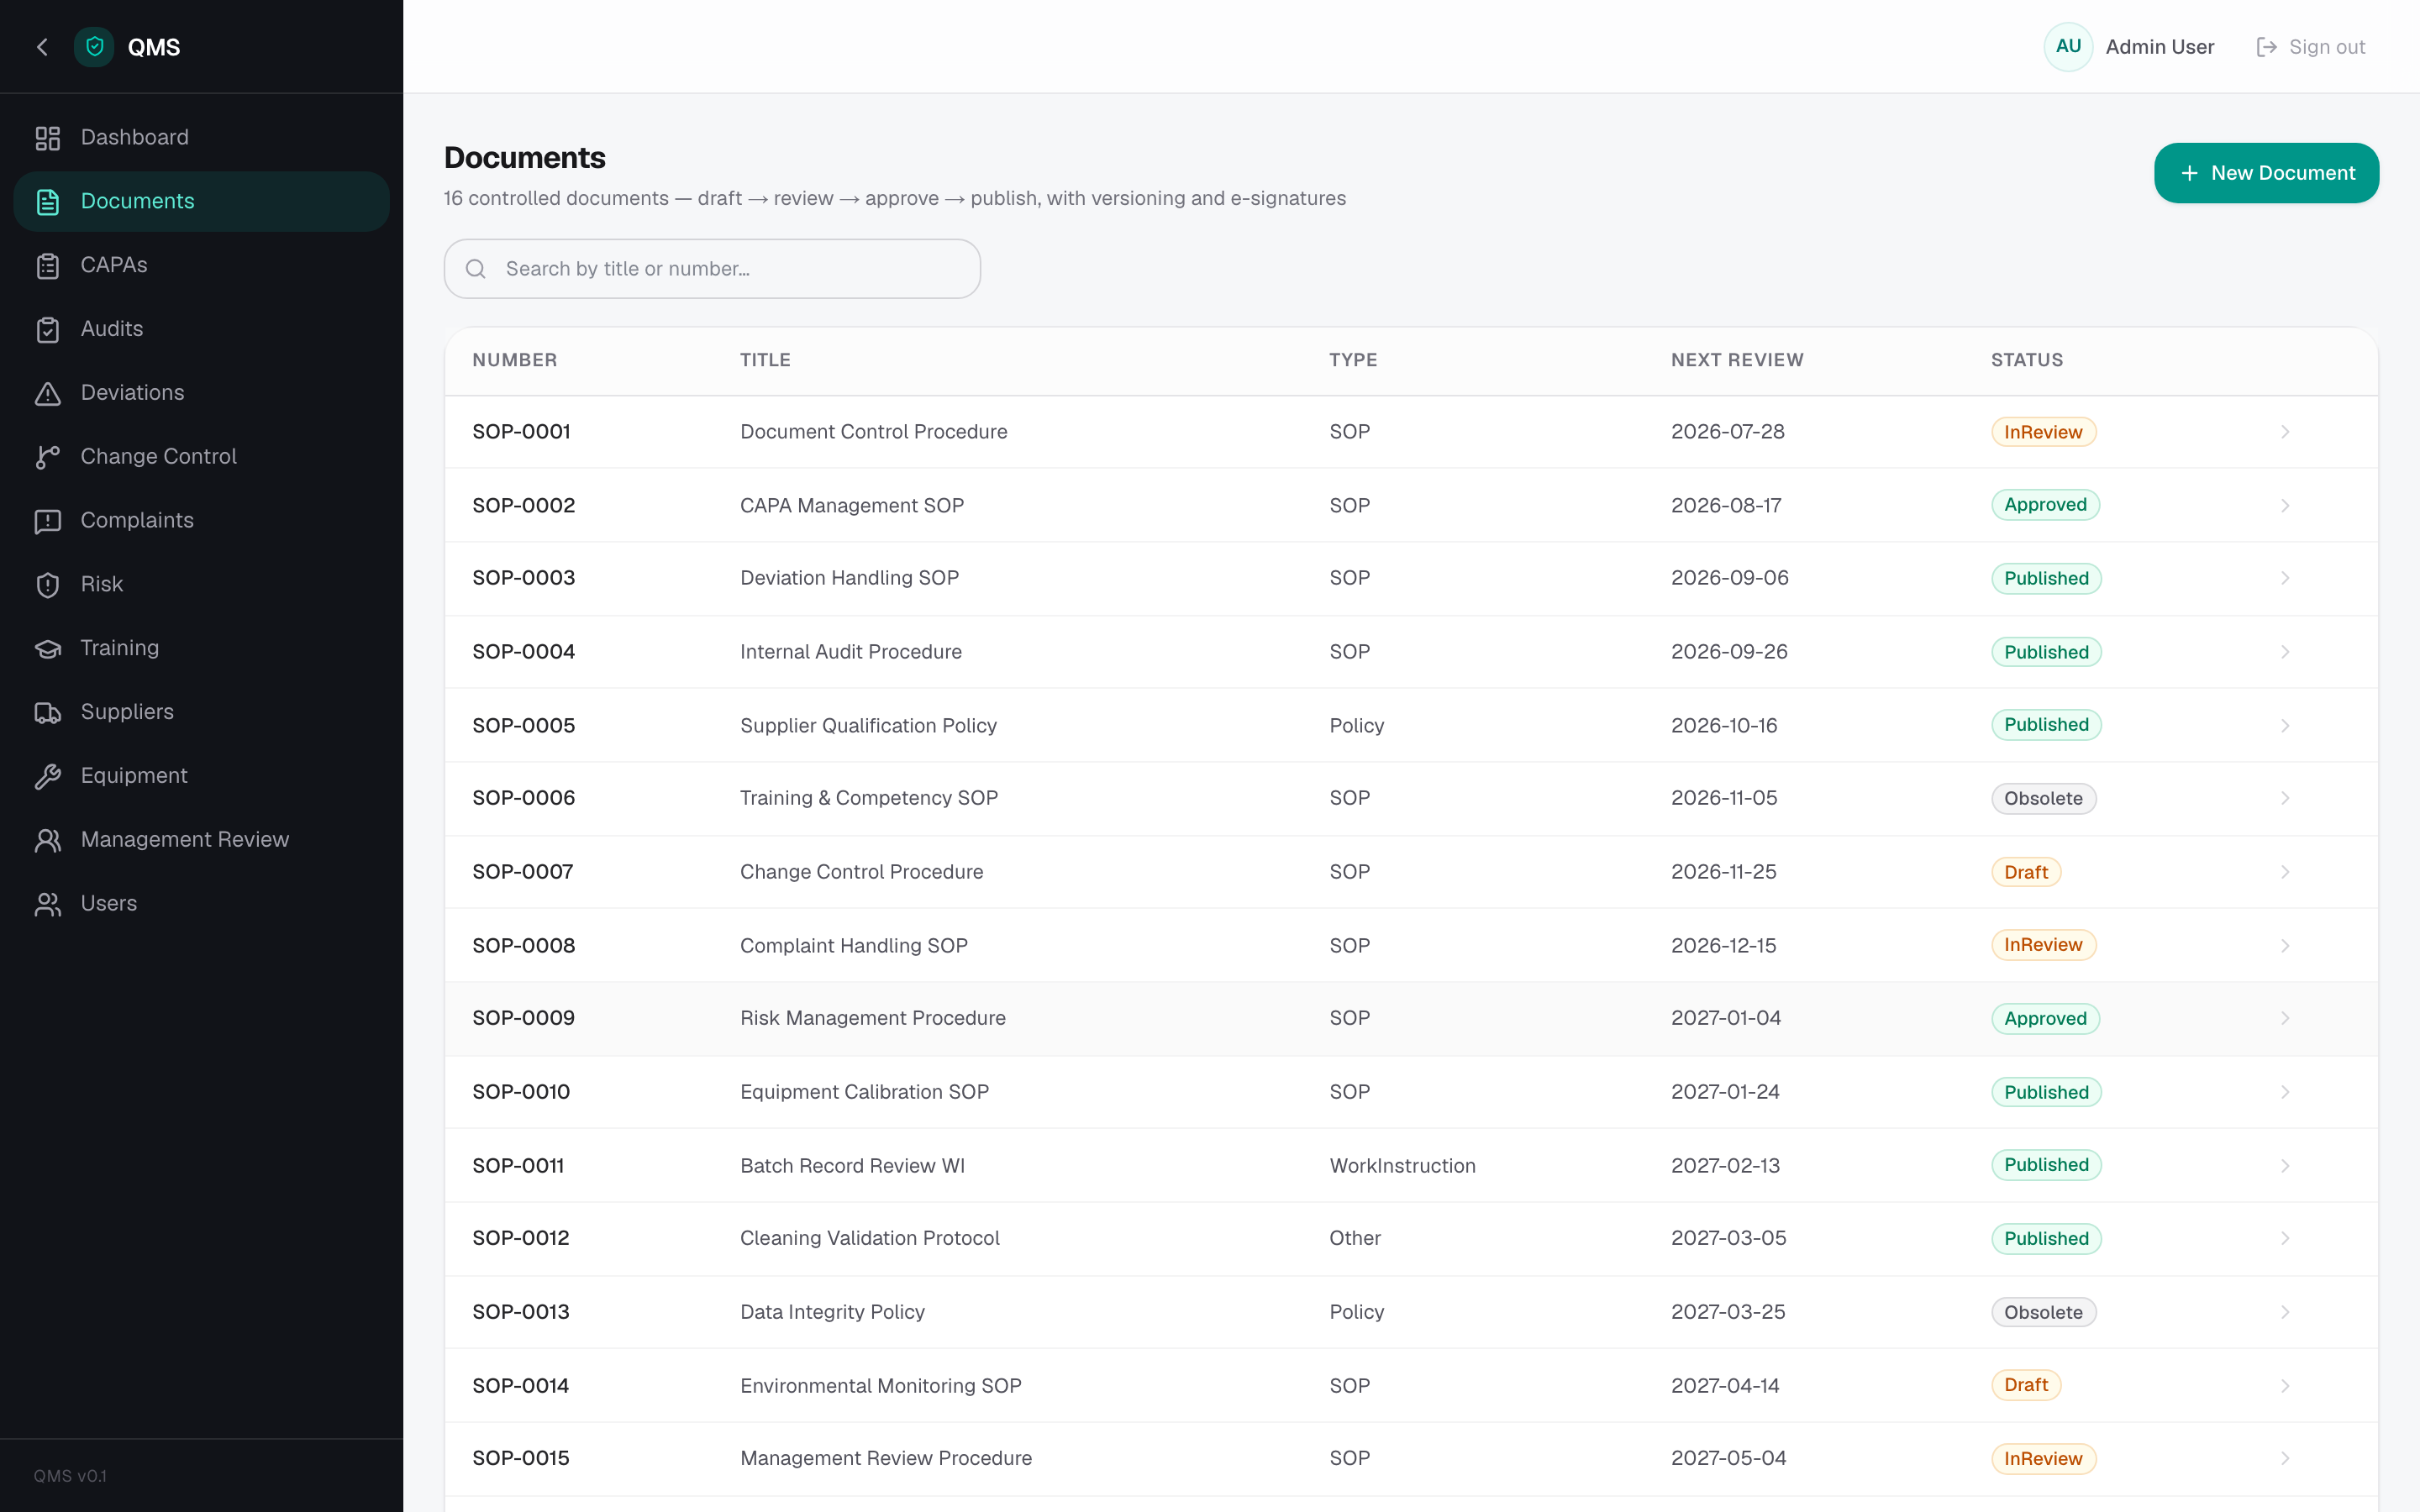Click the InReview badge on SOP-0001

(x=2043, y=432)
